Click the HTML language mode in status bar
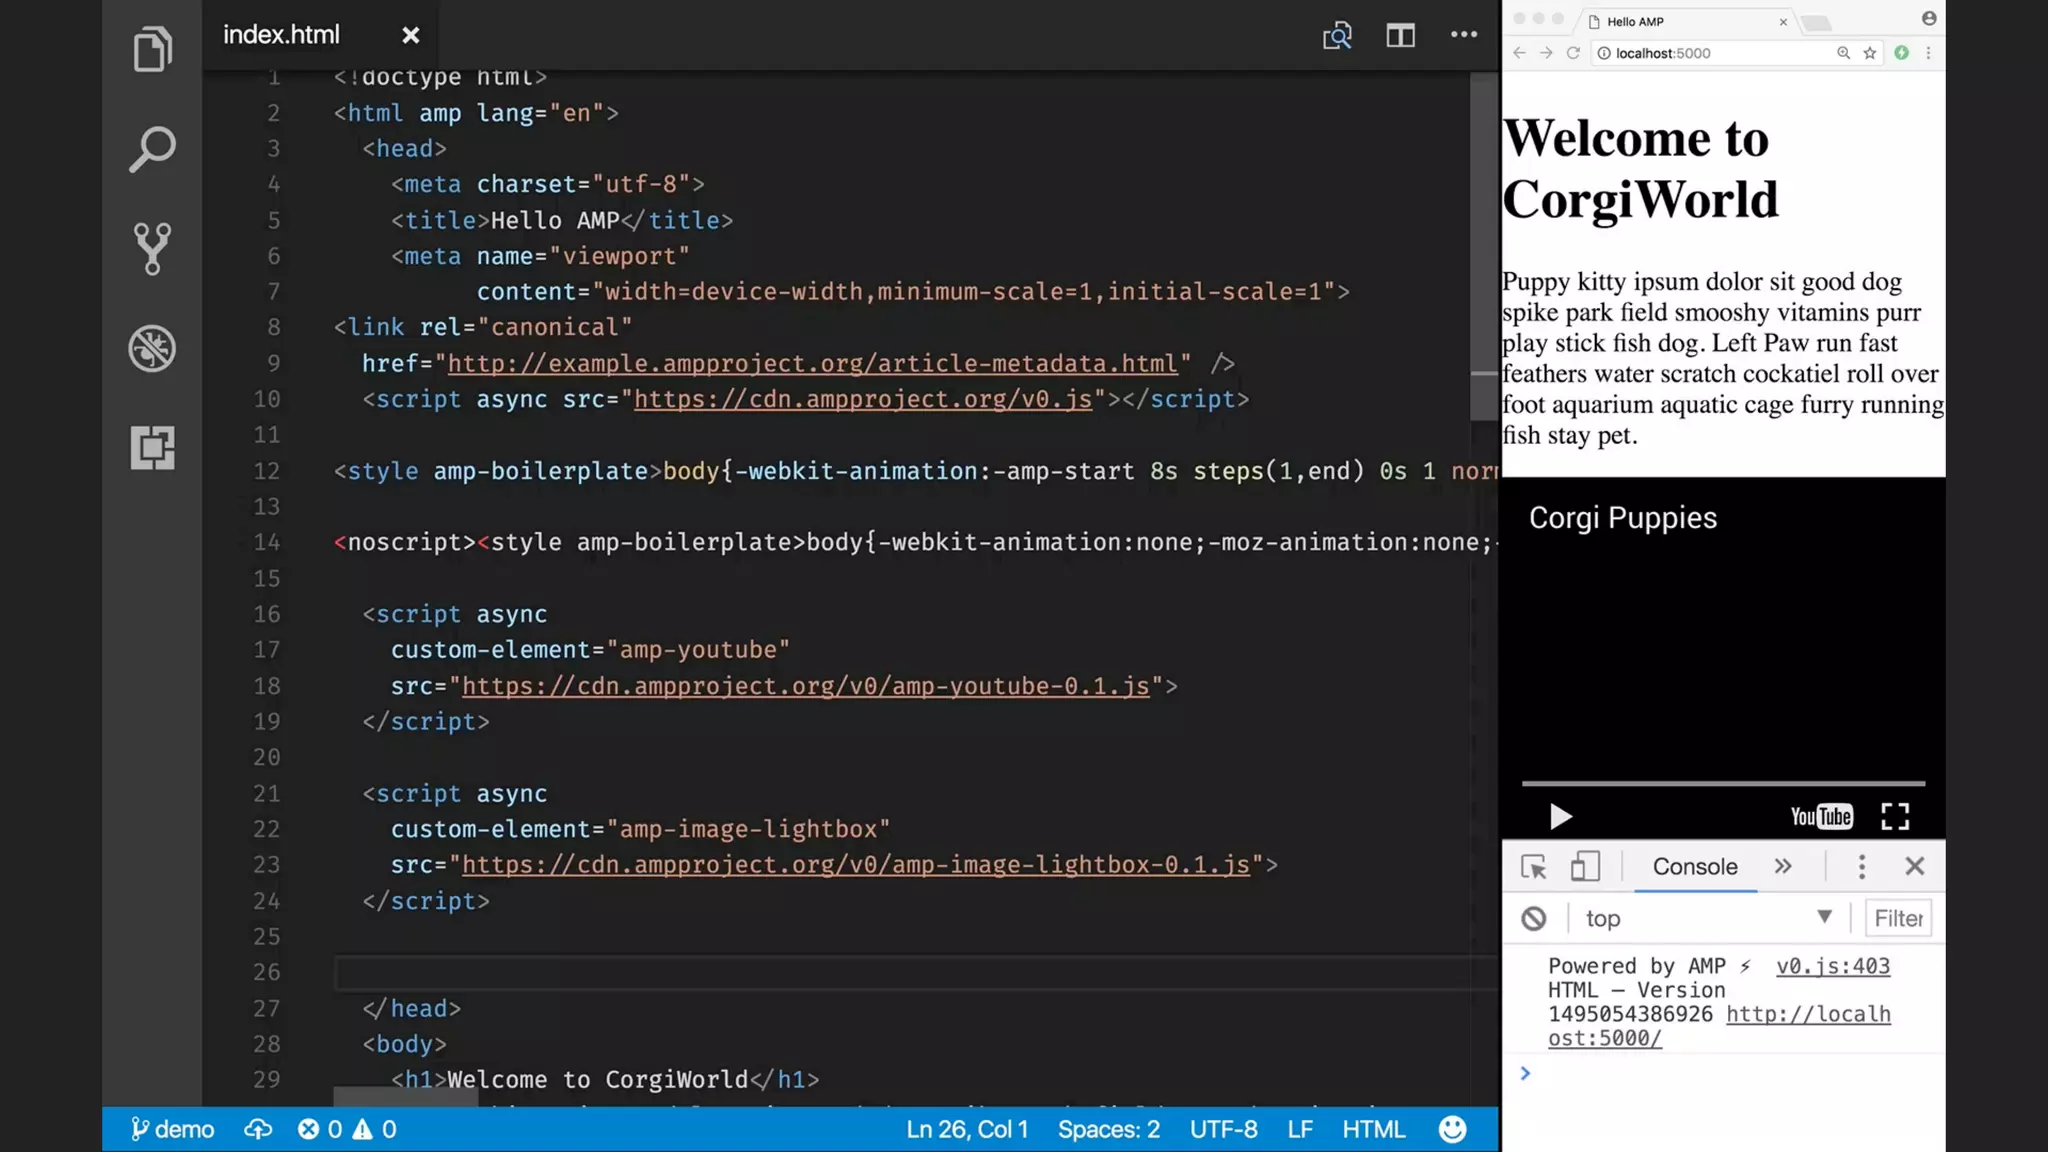2048x1152 pixels. pyautogui.click(x=1373, y=1129)
